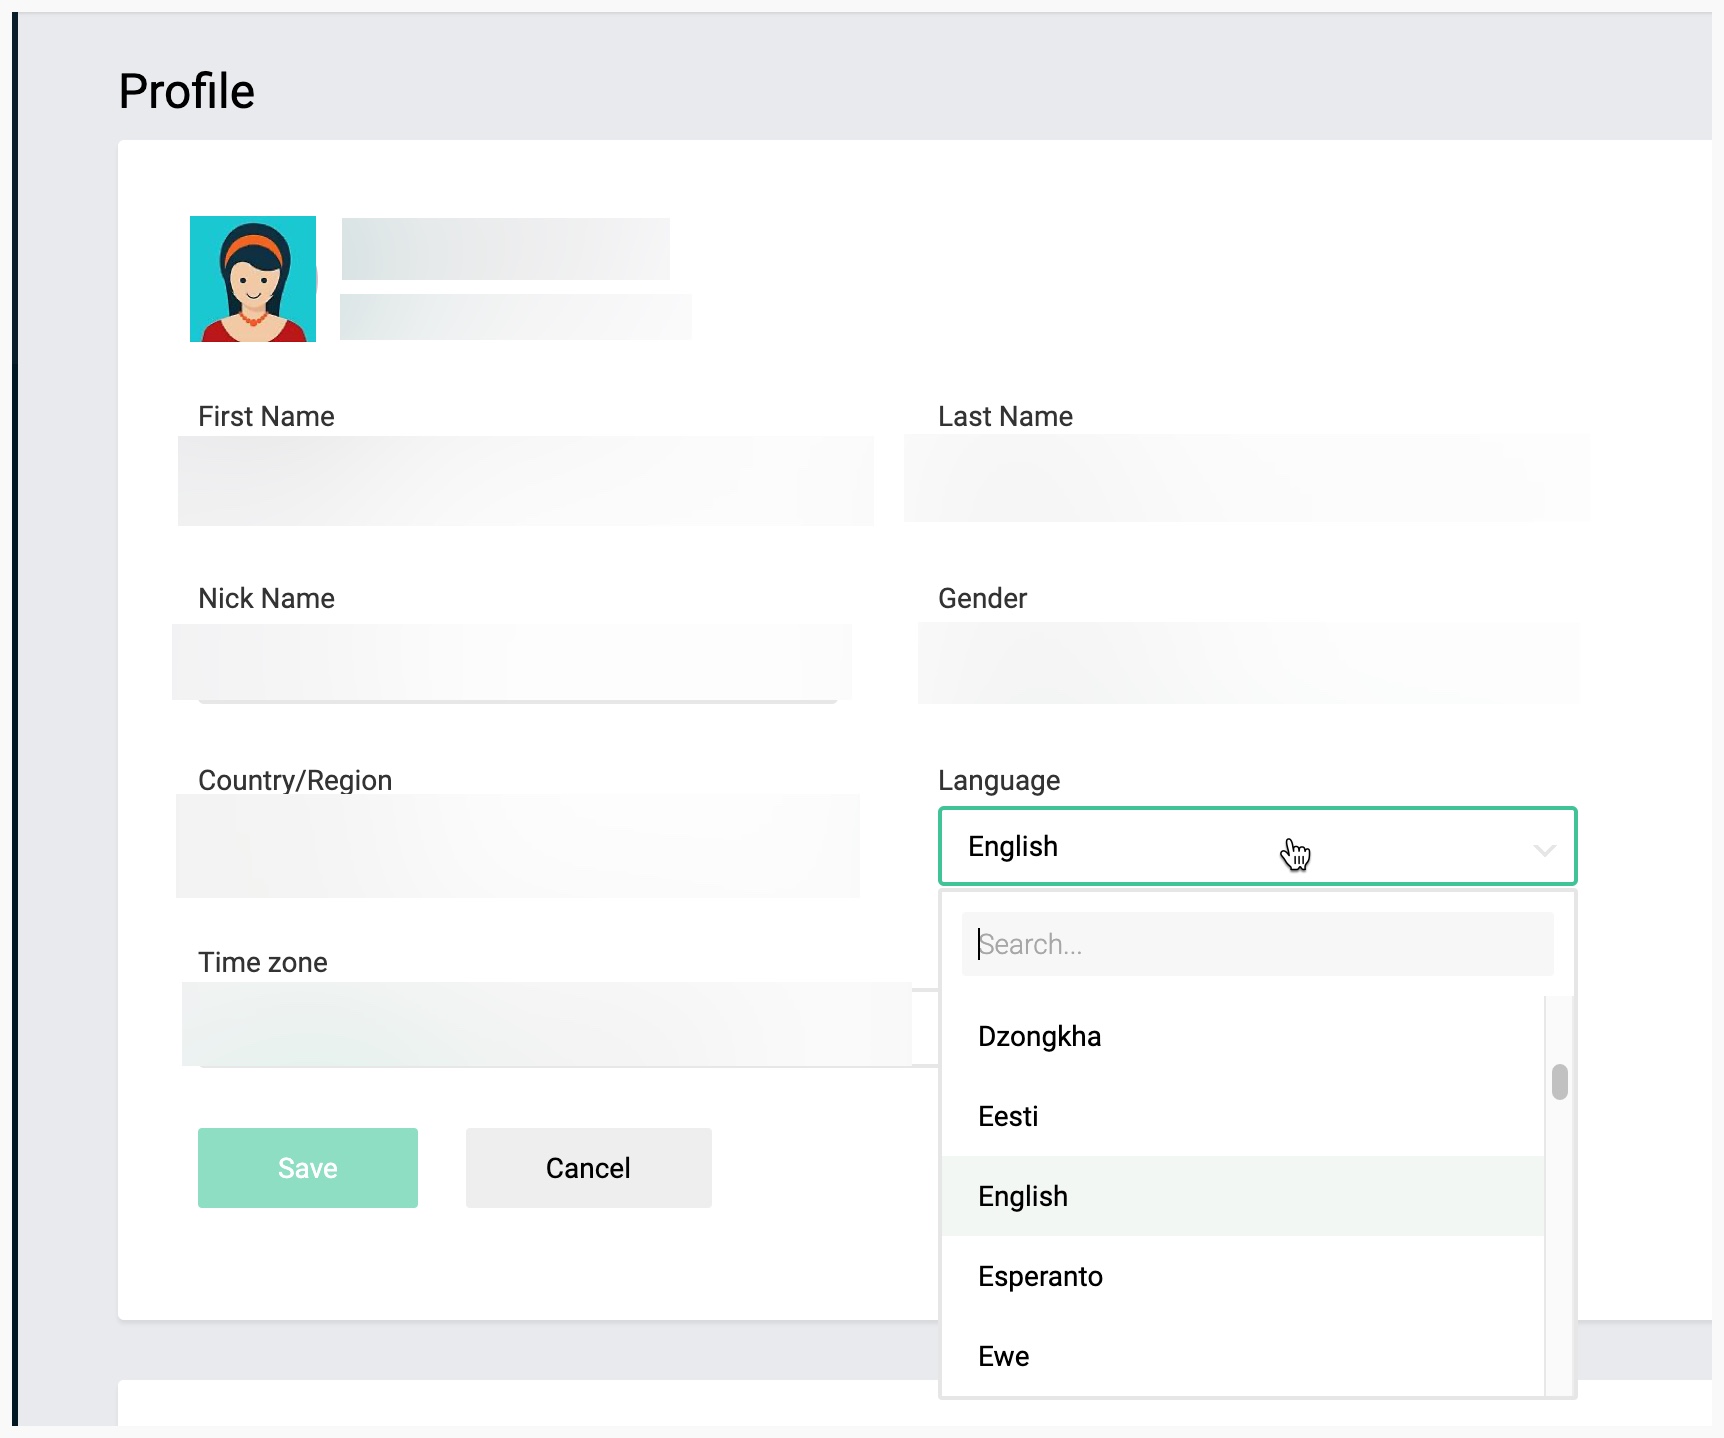This screenshot has height=1438, width=1724.
Task: Open the Language dropdown chevron
Action: (x=1543, y=849)
